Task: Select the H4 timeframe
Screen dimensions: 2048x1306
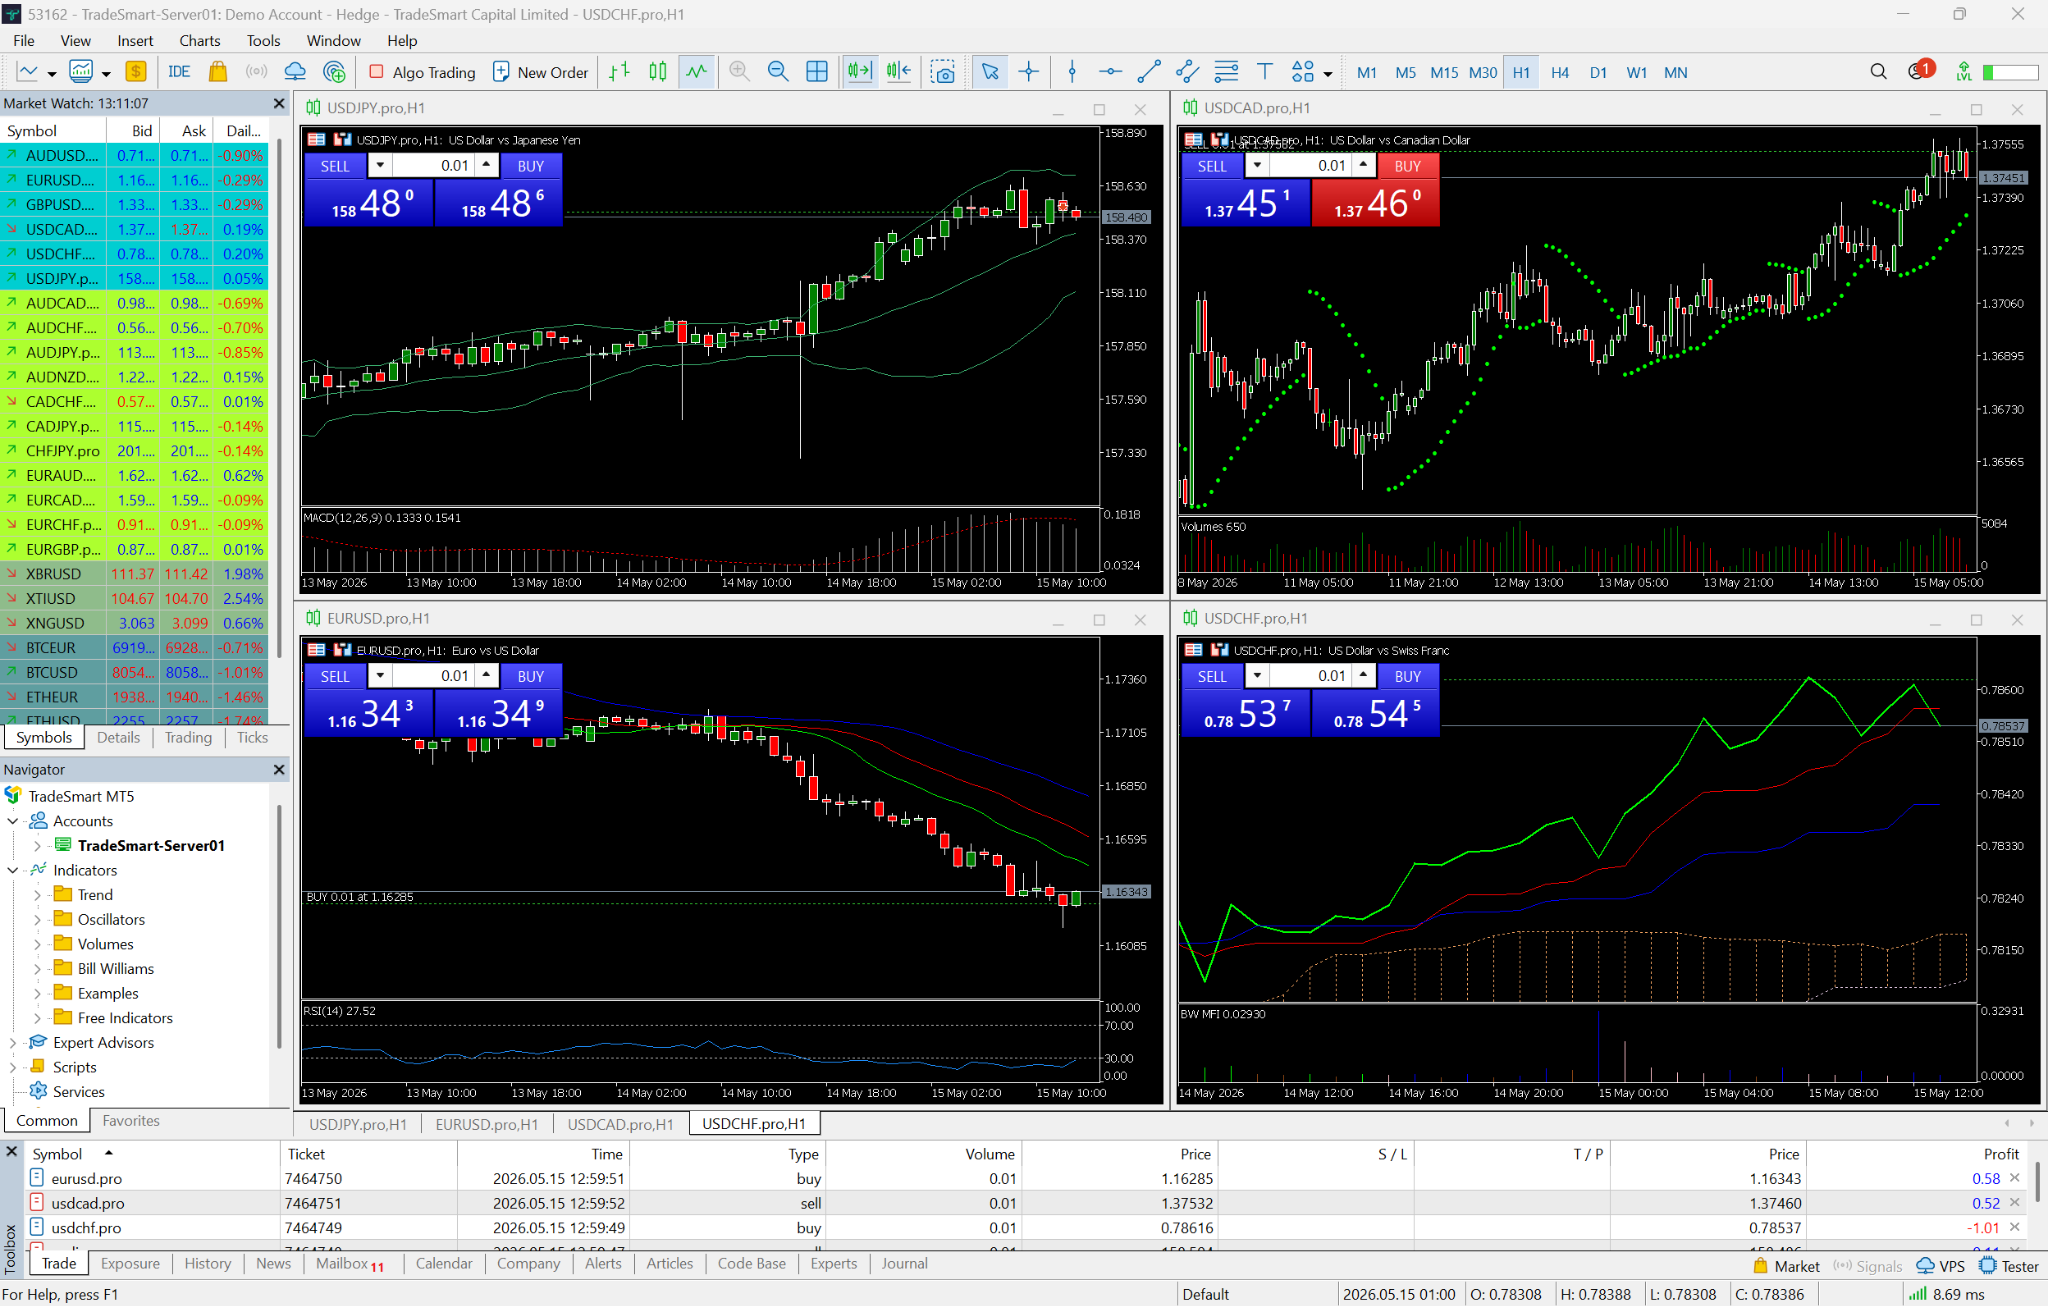Action: [1560, 72]
